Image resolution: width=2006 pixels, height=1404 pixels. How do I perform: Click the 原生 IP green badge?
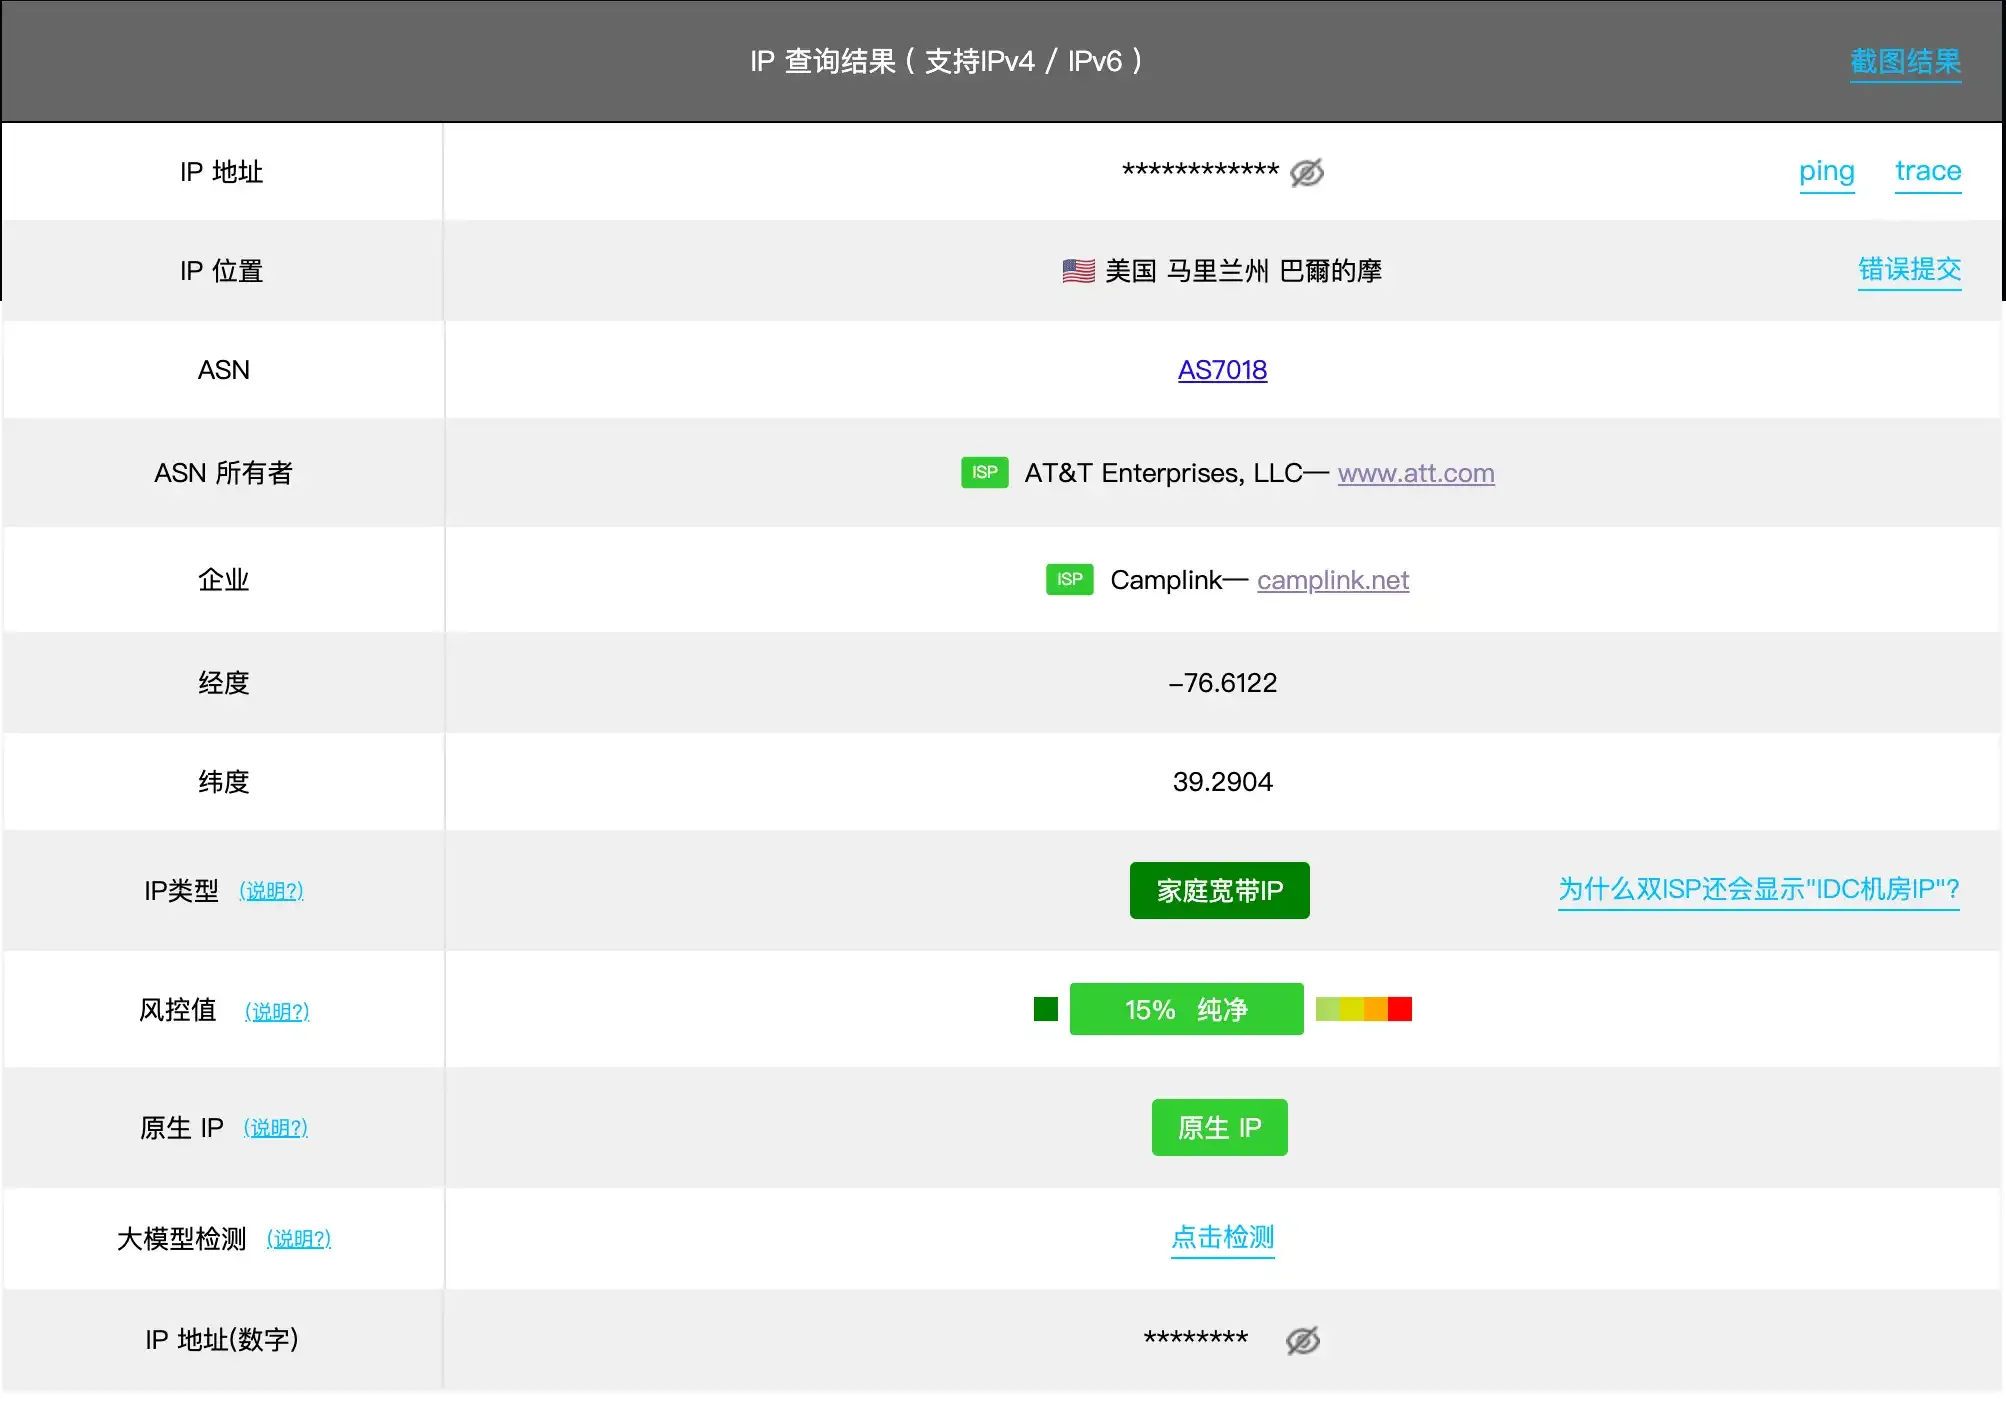(1219, 1127)
